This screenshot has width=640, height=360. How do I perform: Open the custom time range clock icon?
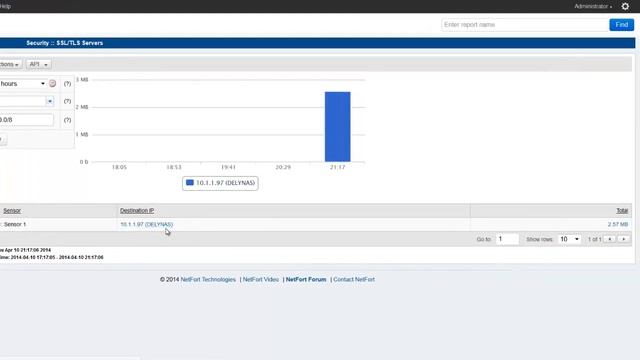pos(52,83)
